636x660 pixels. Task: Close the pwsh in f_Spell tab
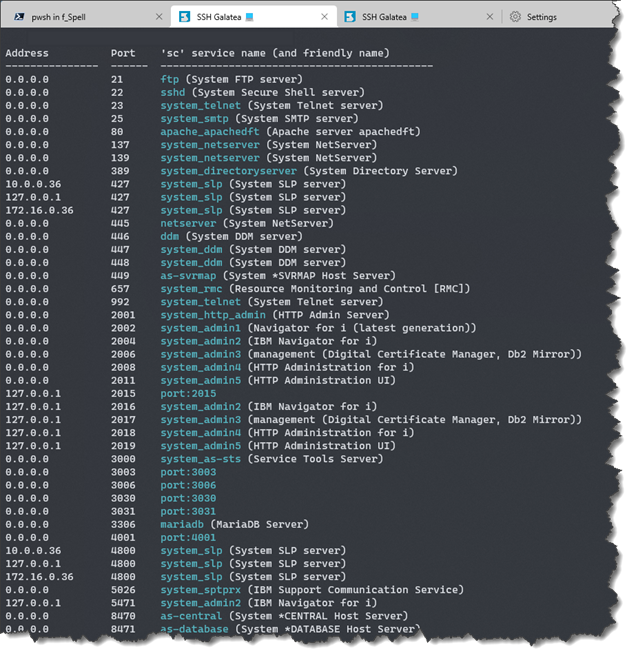tap(159, 17)
